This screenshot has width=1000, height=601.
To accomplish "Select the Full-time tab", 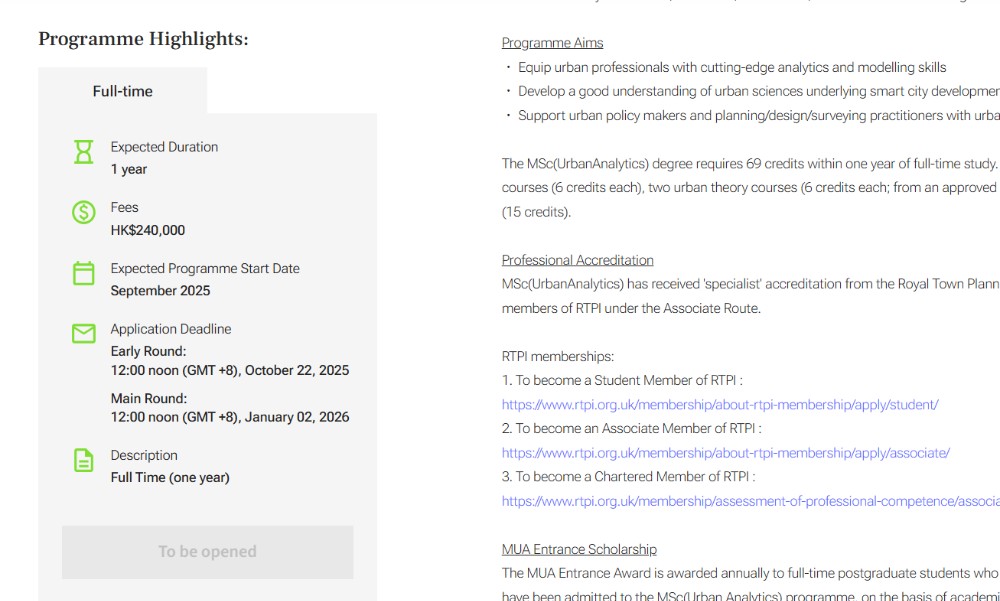I will pos(123,91).
